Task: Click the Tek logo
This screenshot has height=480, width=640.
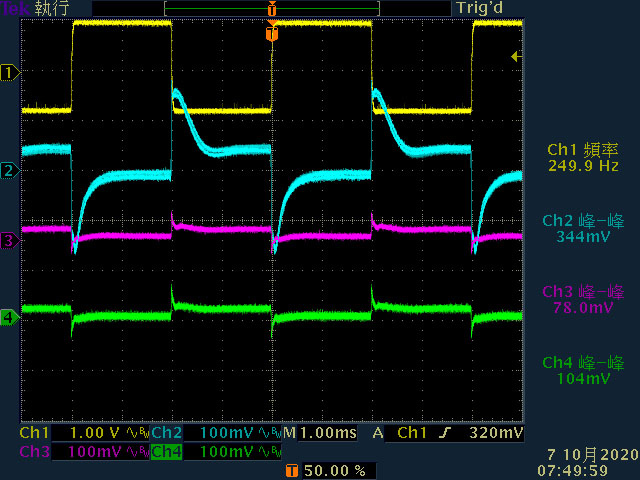Action: [16, 8]
